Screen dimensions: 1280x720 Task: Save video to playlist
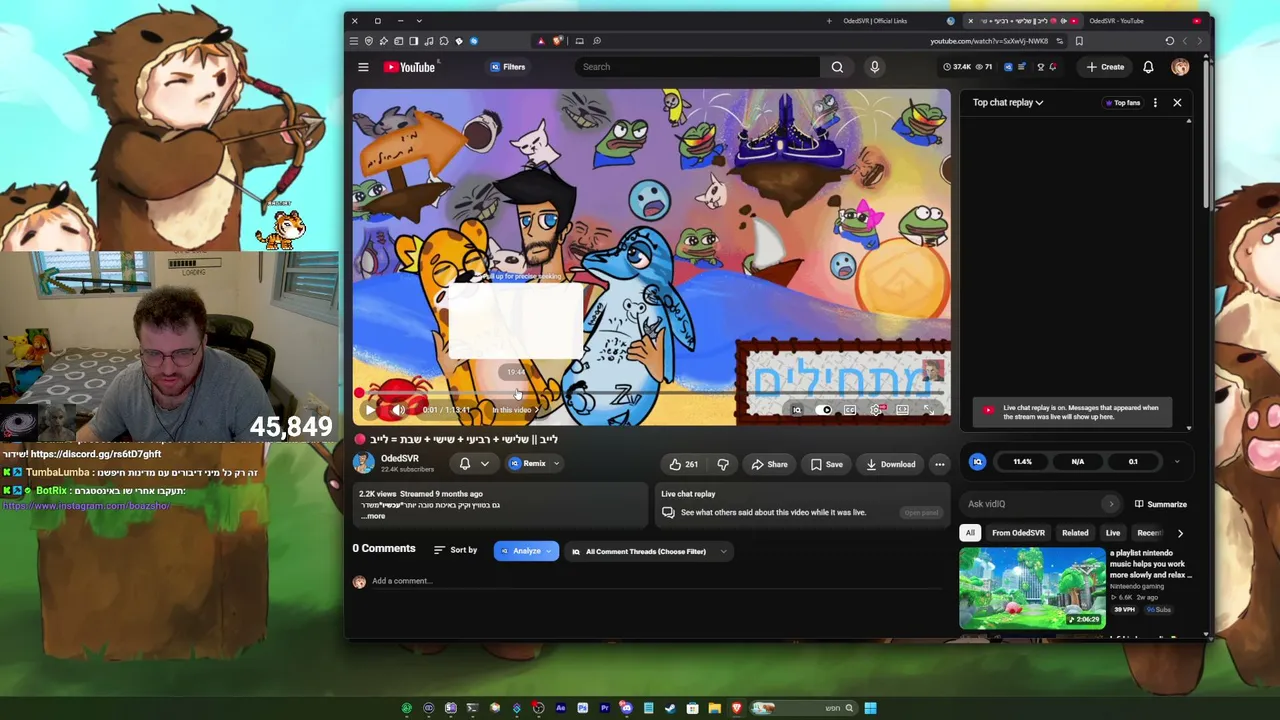point(826,464)
